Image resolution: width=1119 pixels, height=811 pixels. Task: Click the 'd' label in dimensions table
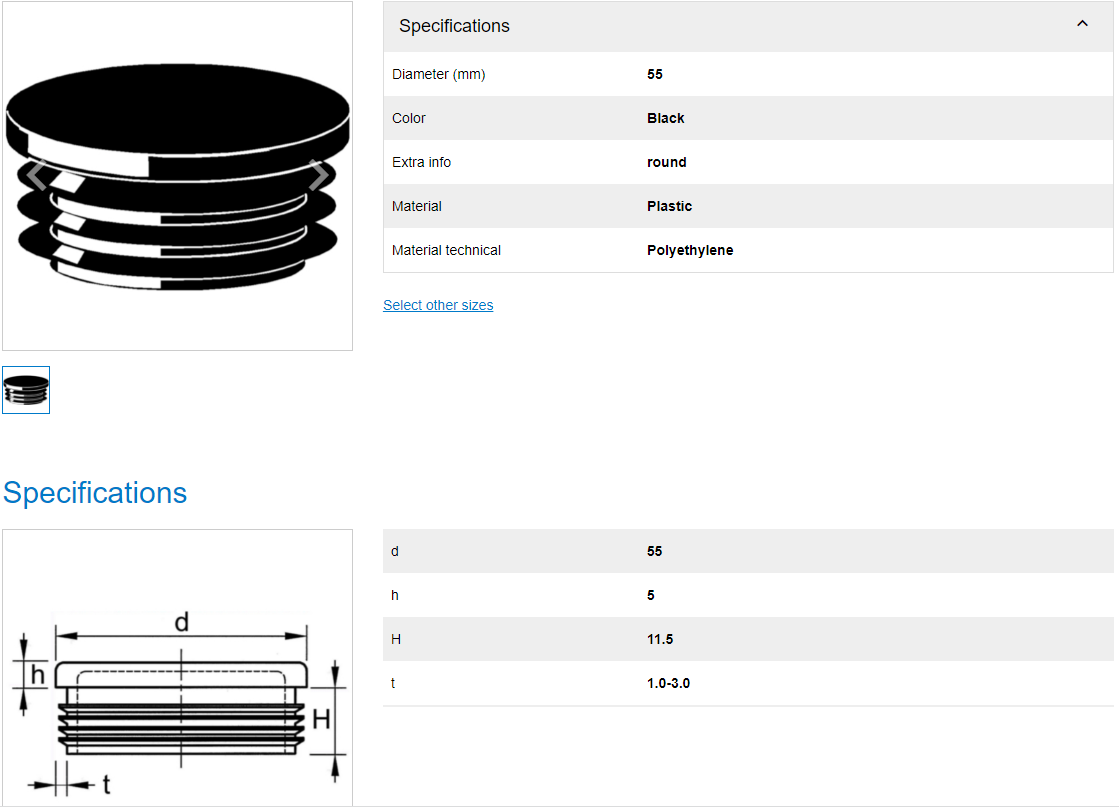[x=395, y=552]
